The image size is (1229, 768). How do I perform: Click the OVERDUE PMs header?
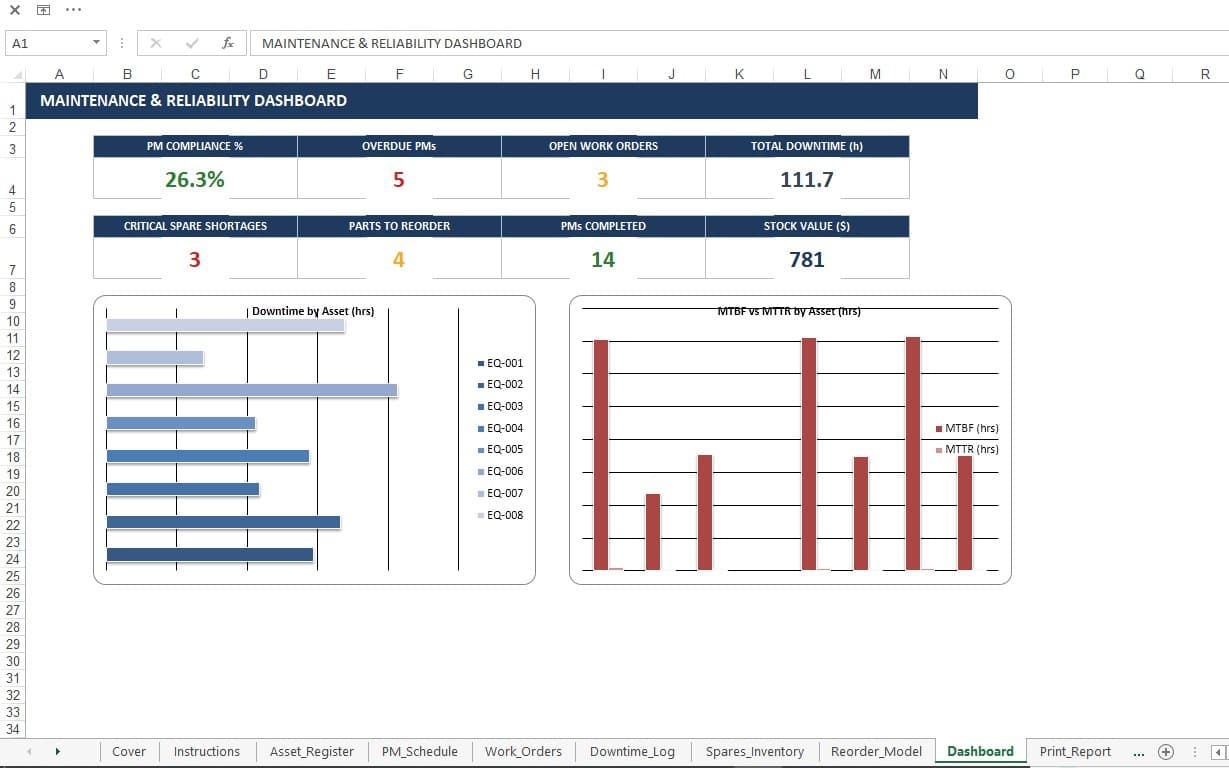point(399,146)
